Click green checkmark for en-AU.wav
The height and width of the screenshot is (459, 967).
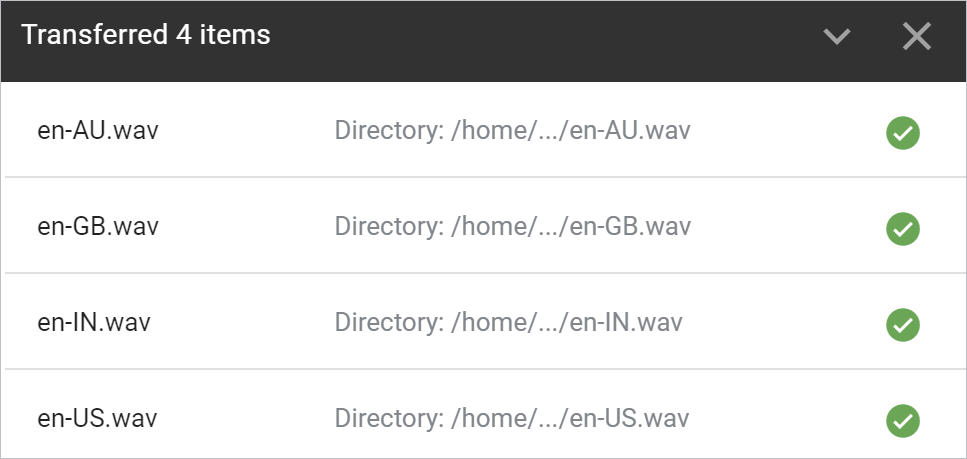pos(903,132)
